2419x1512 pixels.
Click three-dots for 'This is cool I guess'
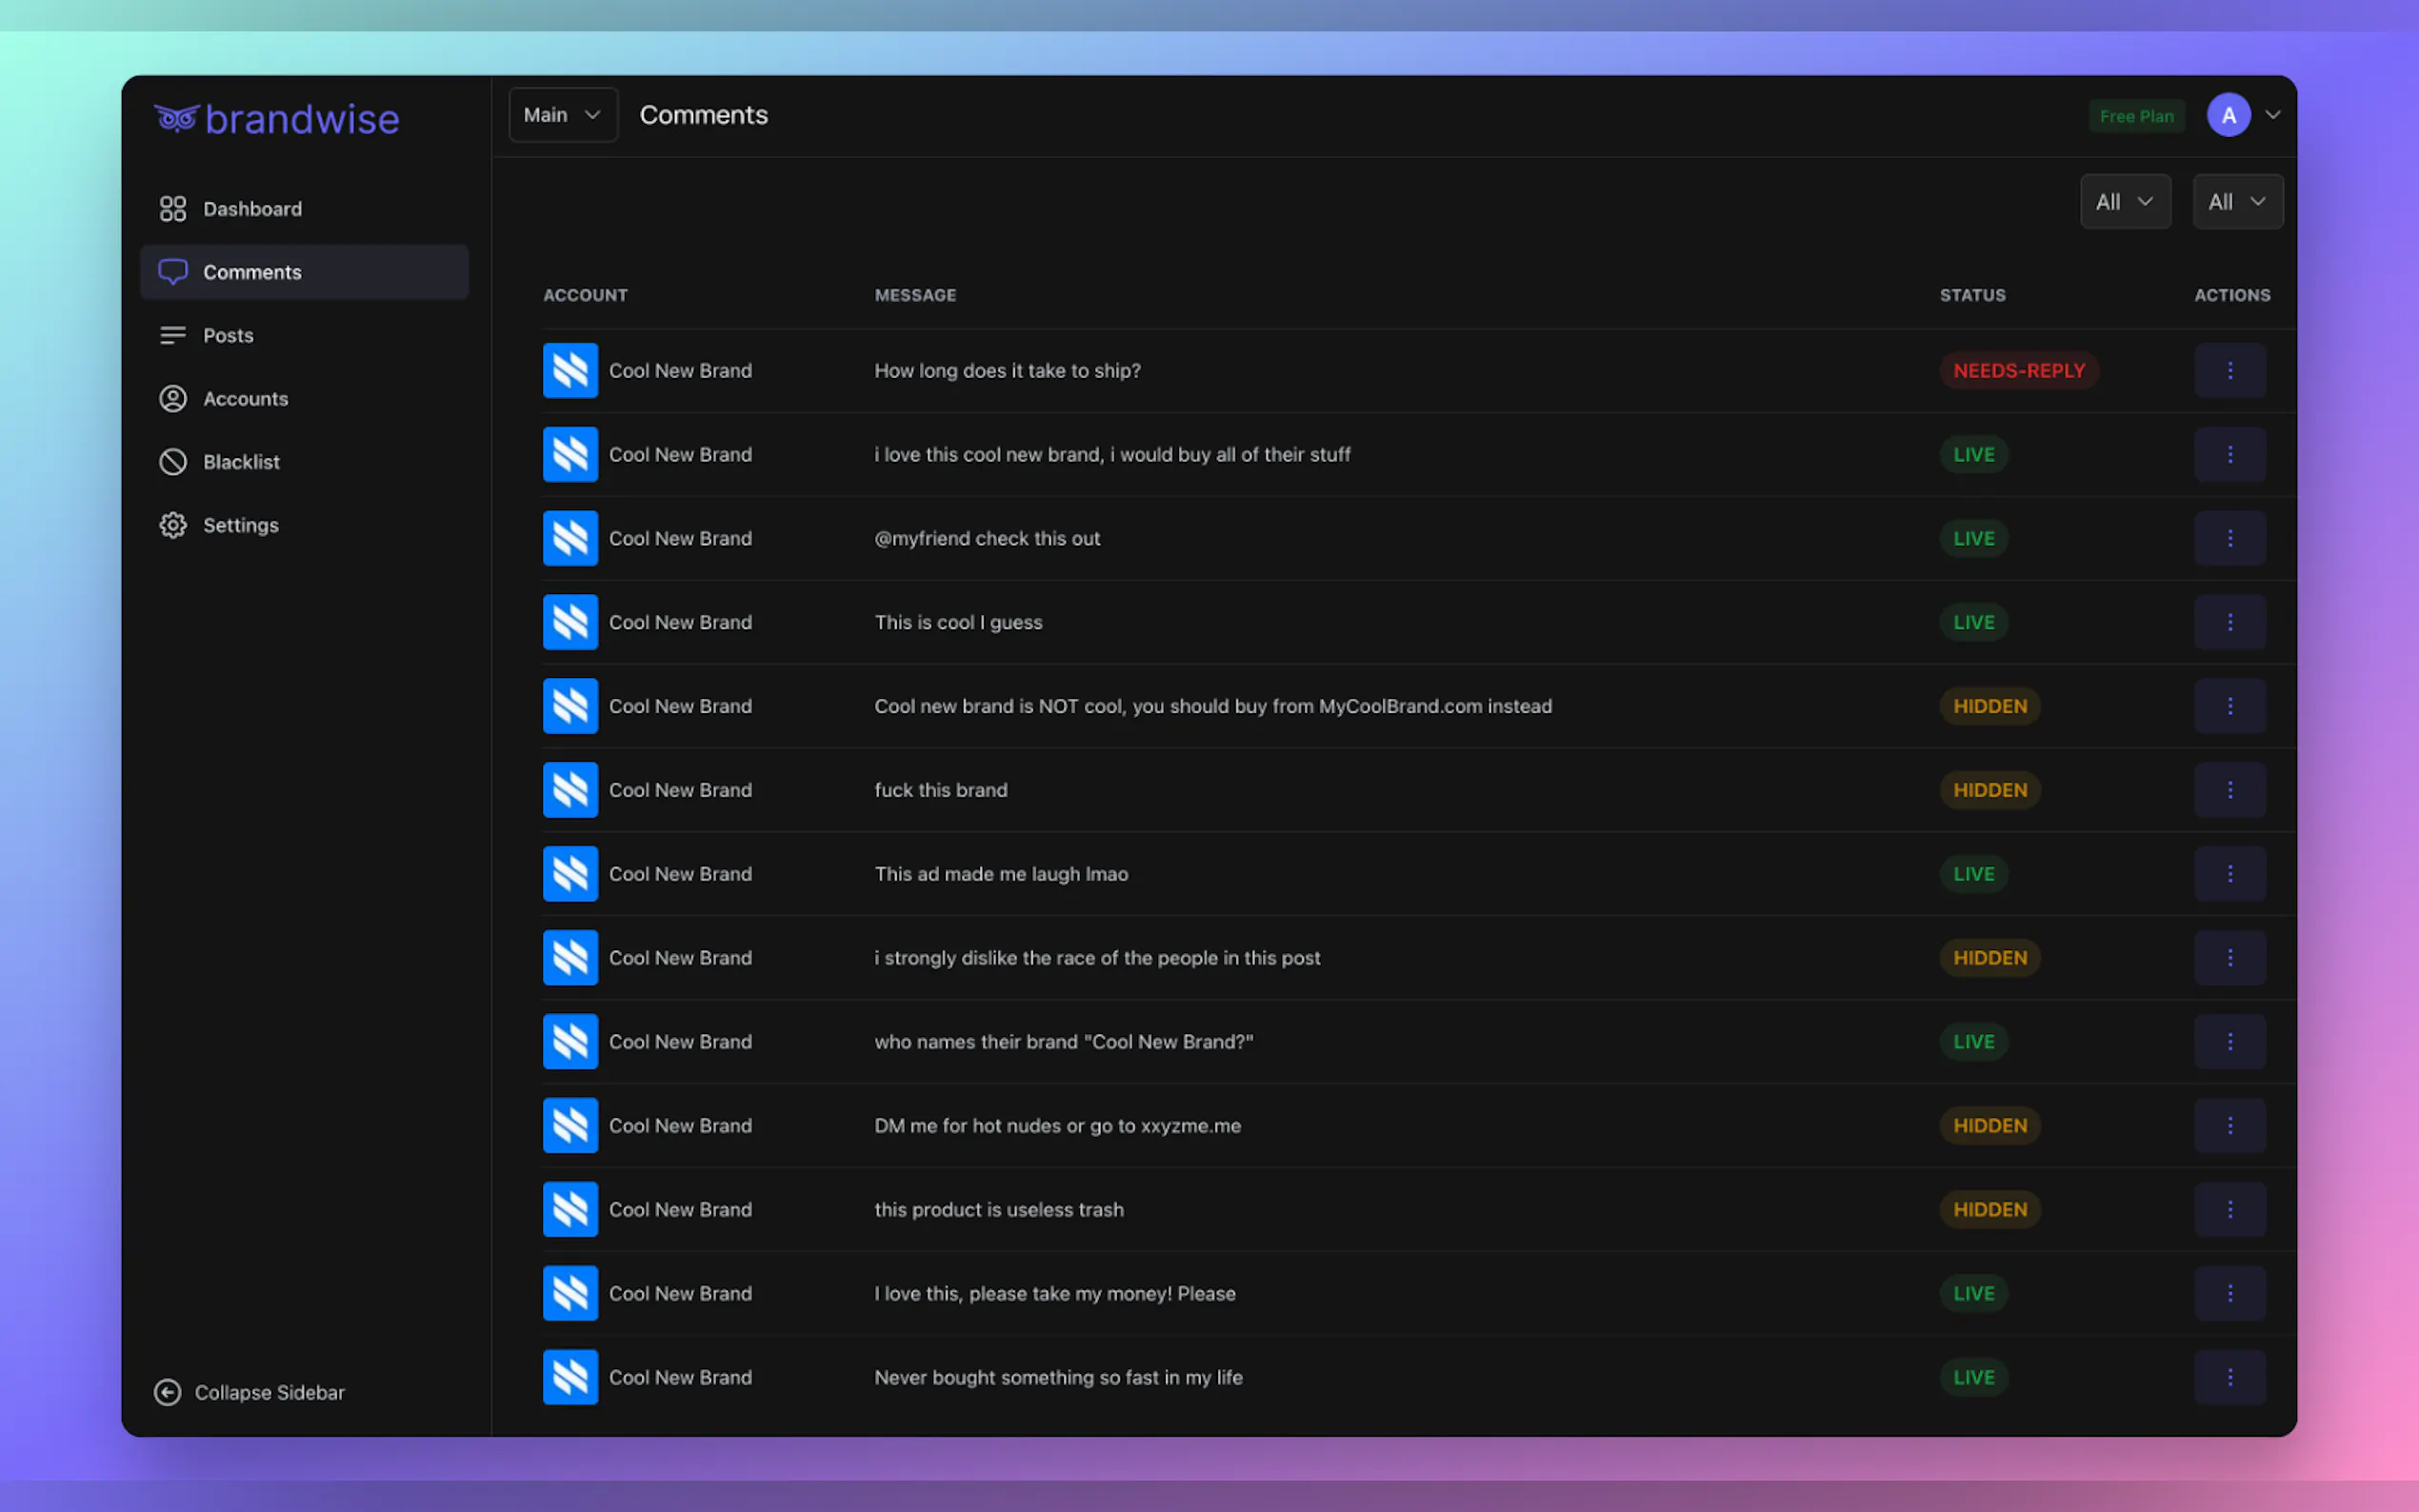pos(2229,622)
